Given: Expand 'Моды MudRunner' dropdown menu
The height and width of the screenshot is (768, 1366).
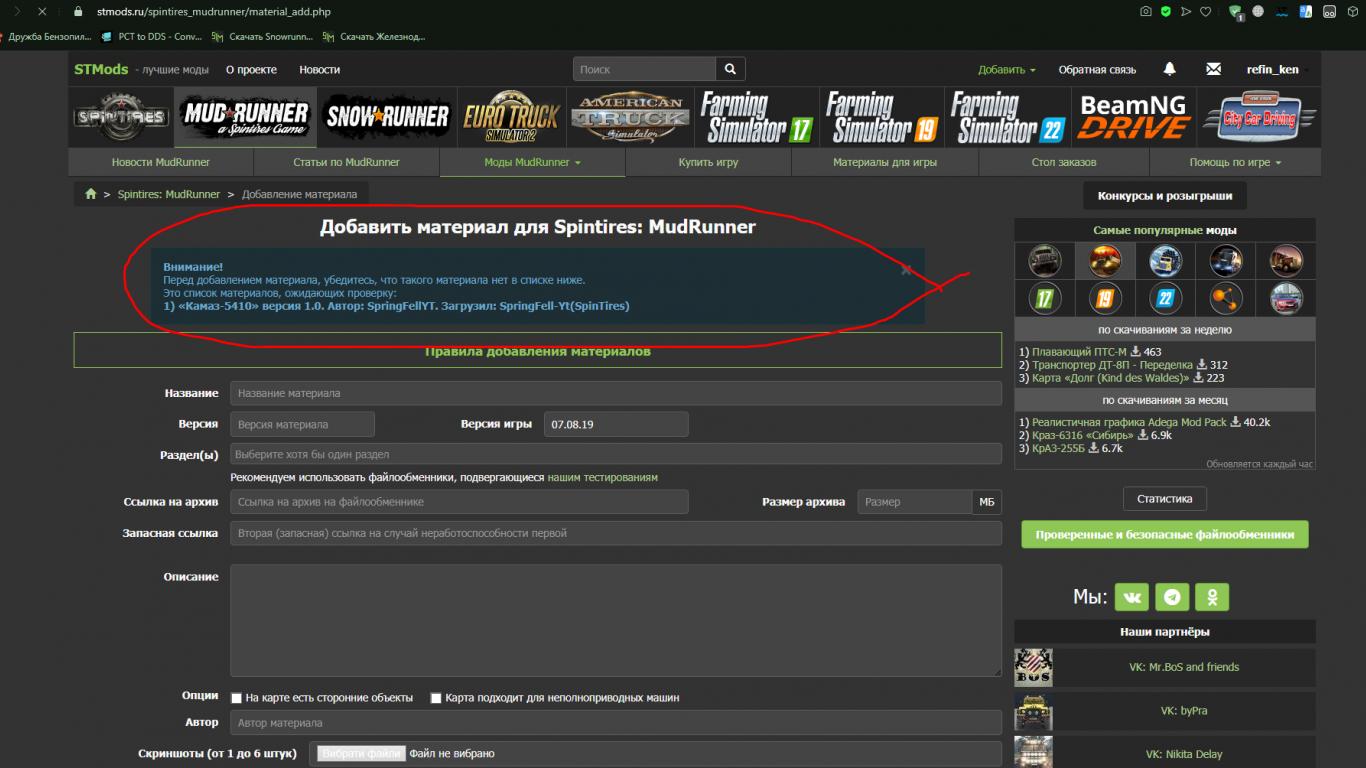Looking at the screenshot, I should (x=532, y=162).
